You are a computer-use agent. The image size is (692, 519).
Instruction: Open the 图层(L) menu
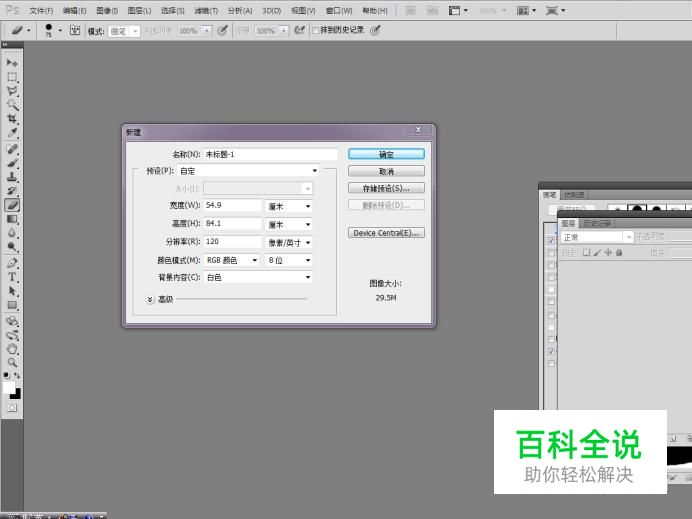[139, 11]
